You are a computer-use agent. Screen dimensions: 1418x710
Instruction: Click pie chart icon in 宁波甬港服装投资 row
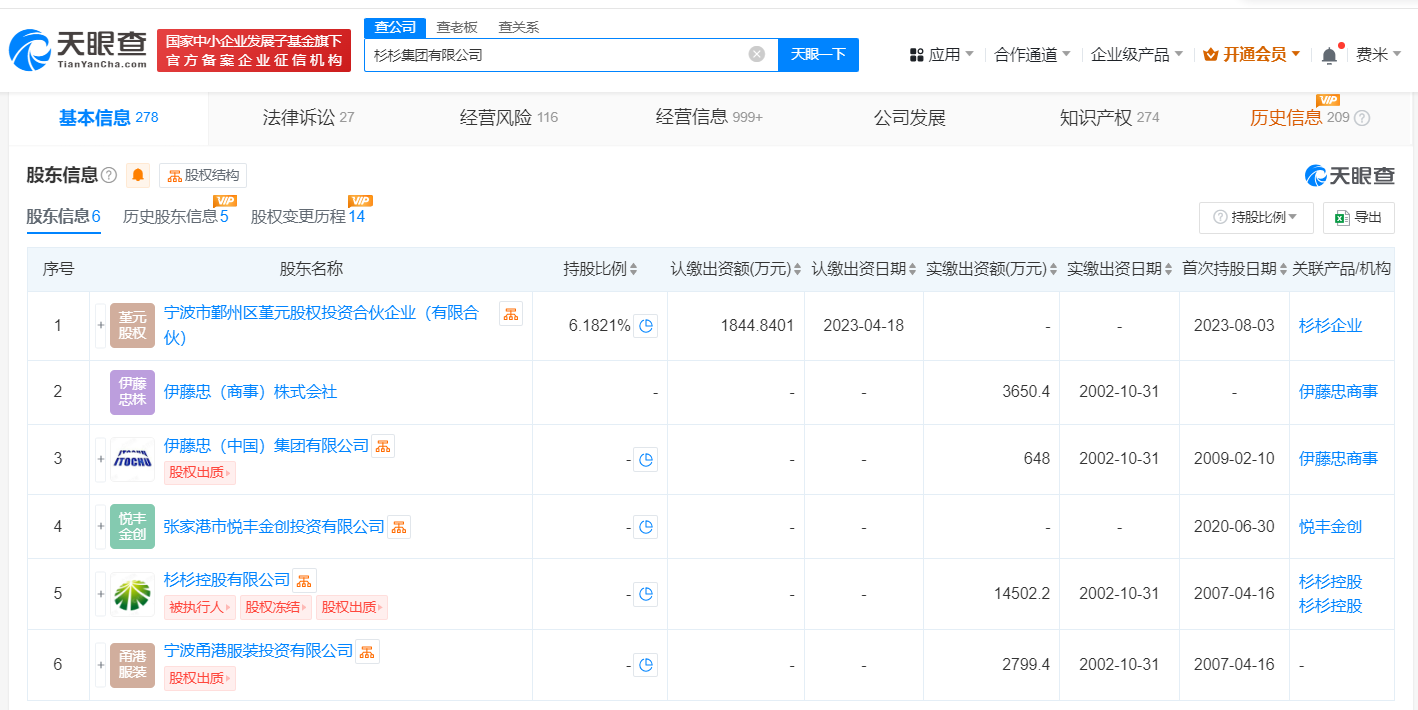point(646,665)
